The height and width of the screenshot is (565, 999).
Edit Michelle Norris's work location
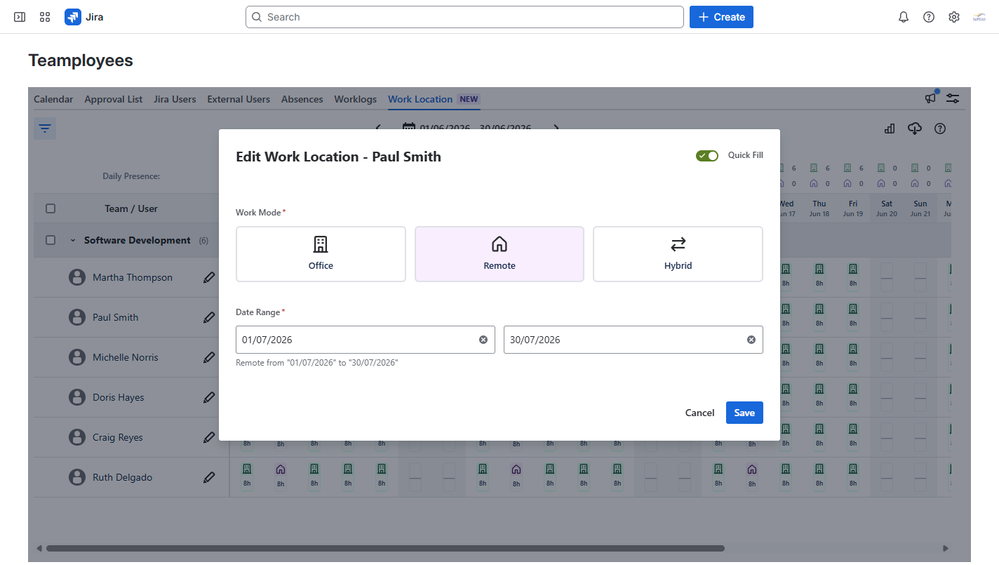point(209,357)
